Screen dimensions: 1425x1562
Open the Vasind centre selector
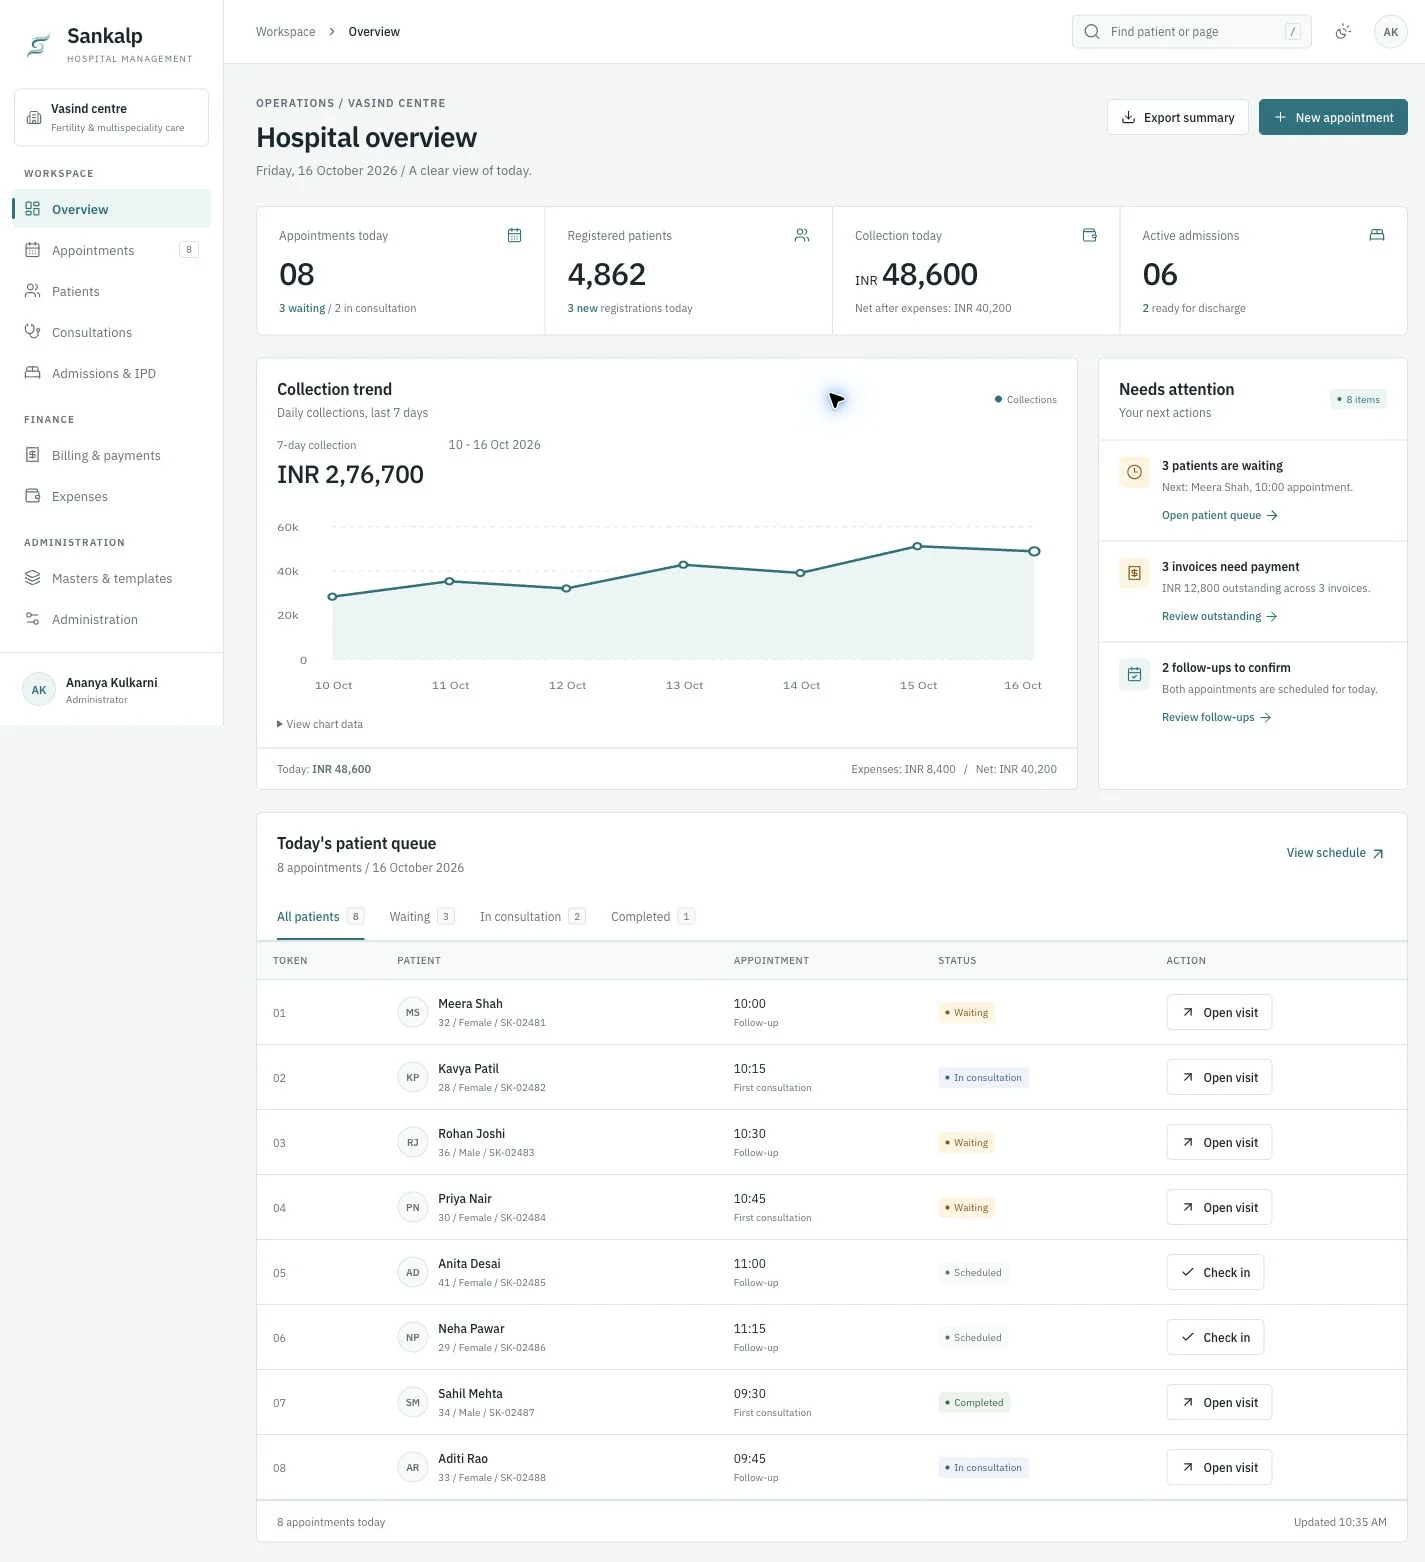coord(111,117)
